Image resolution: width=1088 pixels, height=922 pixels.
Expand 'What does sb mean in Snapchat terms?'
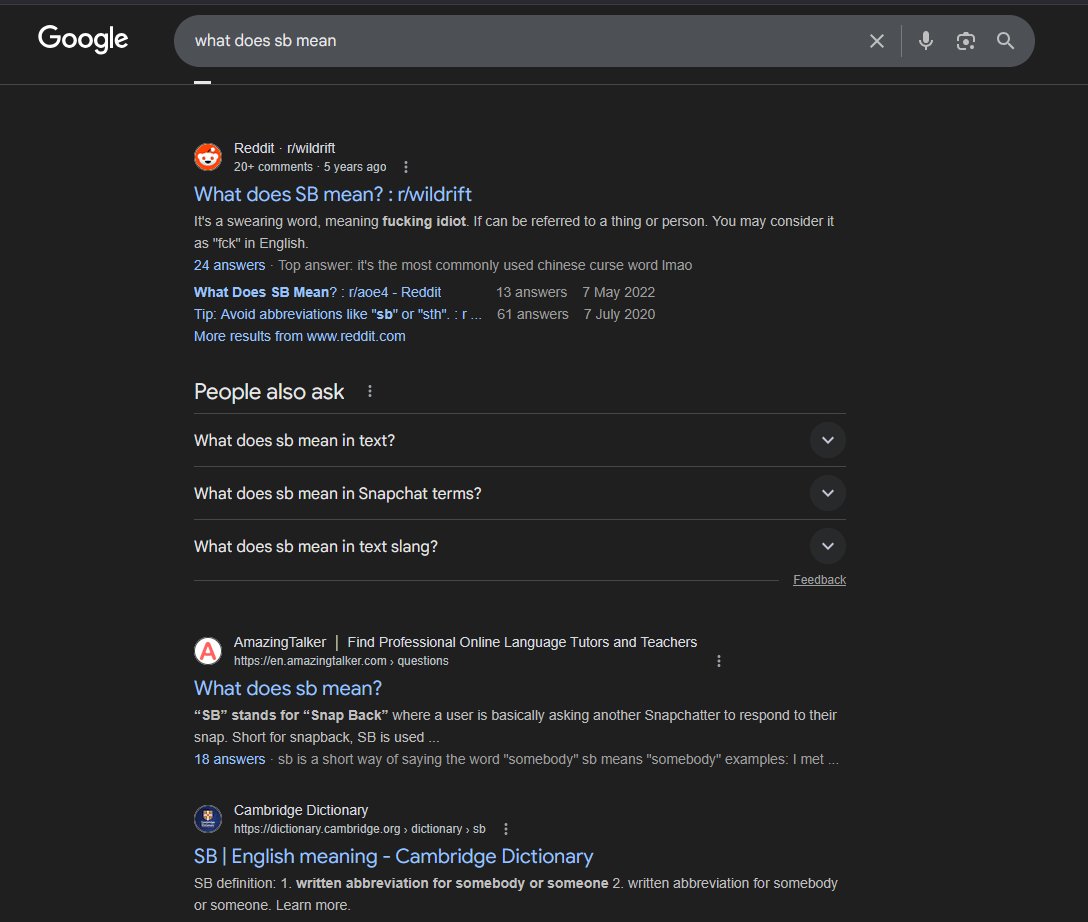[828, 493]
